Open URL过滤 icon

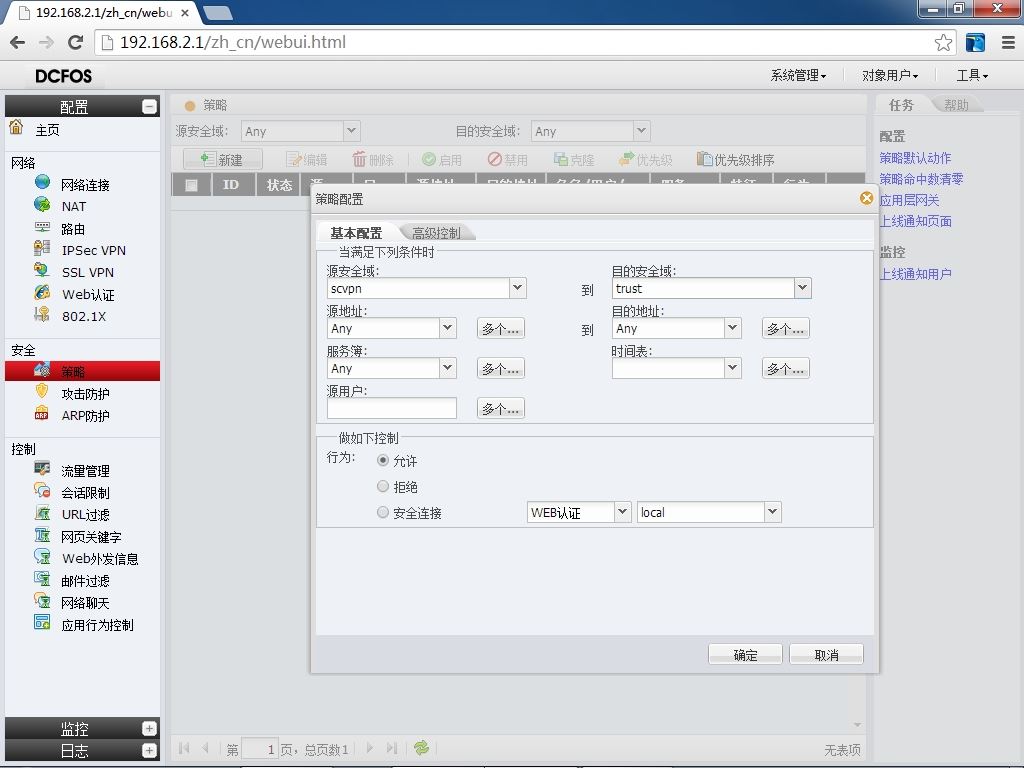tap(42, 513)
